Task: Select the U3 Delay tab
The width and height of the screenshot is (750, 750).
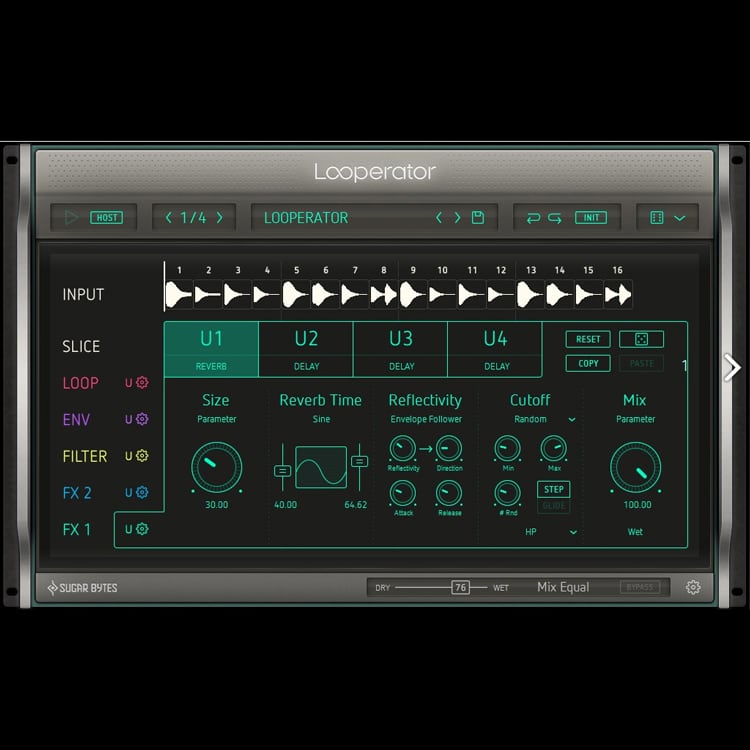Action: tap(401, 349)
